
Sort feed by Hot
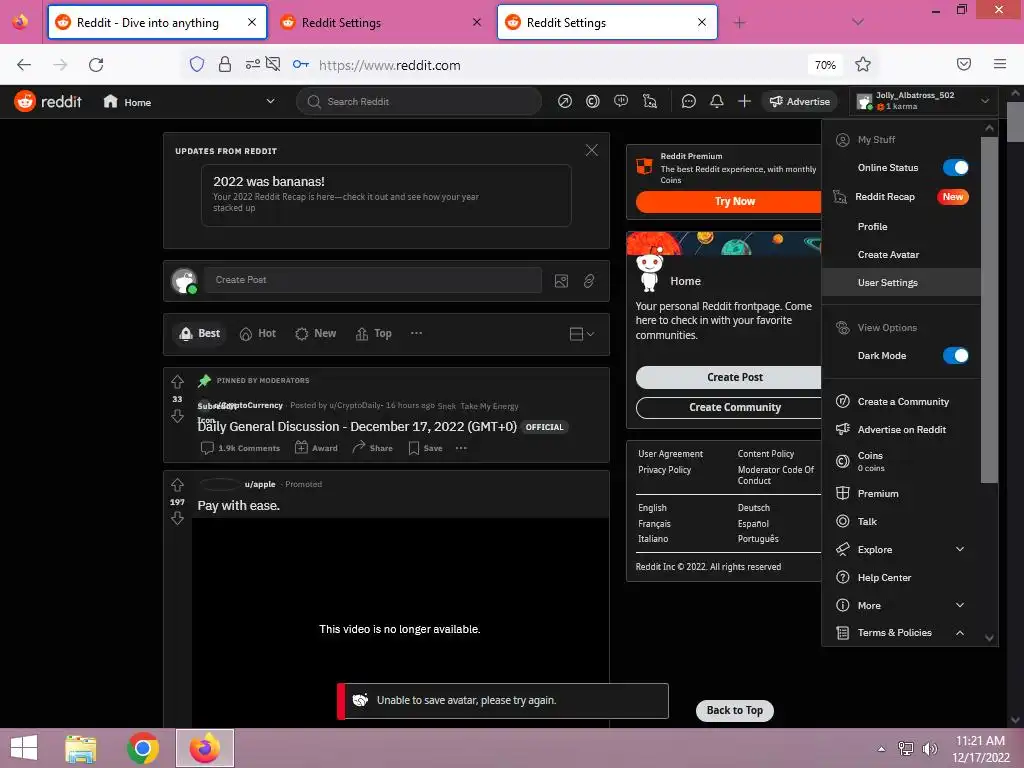point(258,334)
